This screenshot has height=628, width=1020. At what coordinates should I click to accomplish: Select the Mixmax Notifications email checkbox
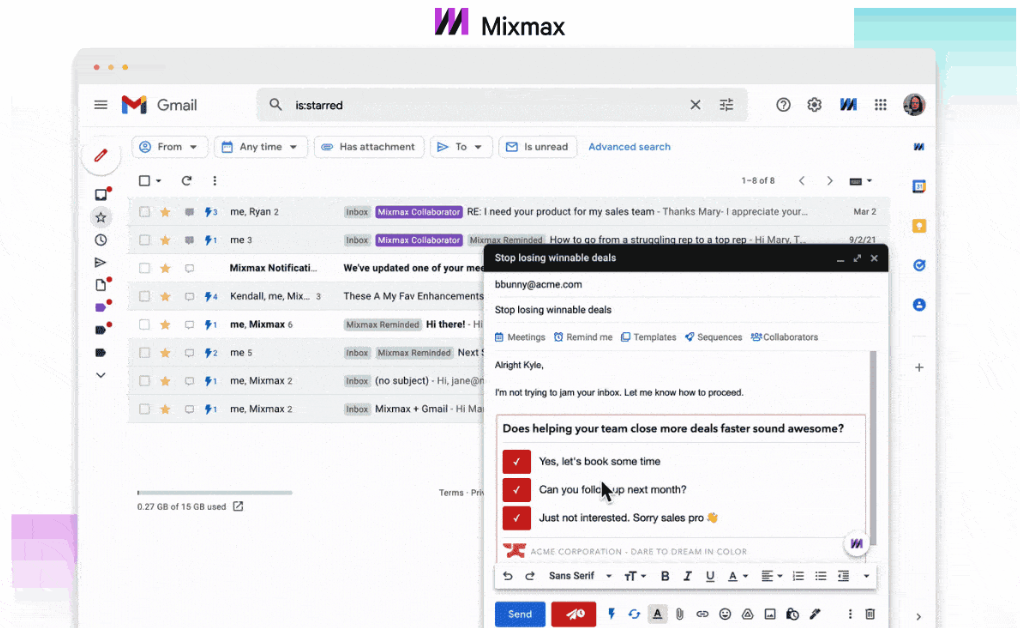coord(144,268)
